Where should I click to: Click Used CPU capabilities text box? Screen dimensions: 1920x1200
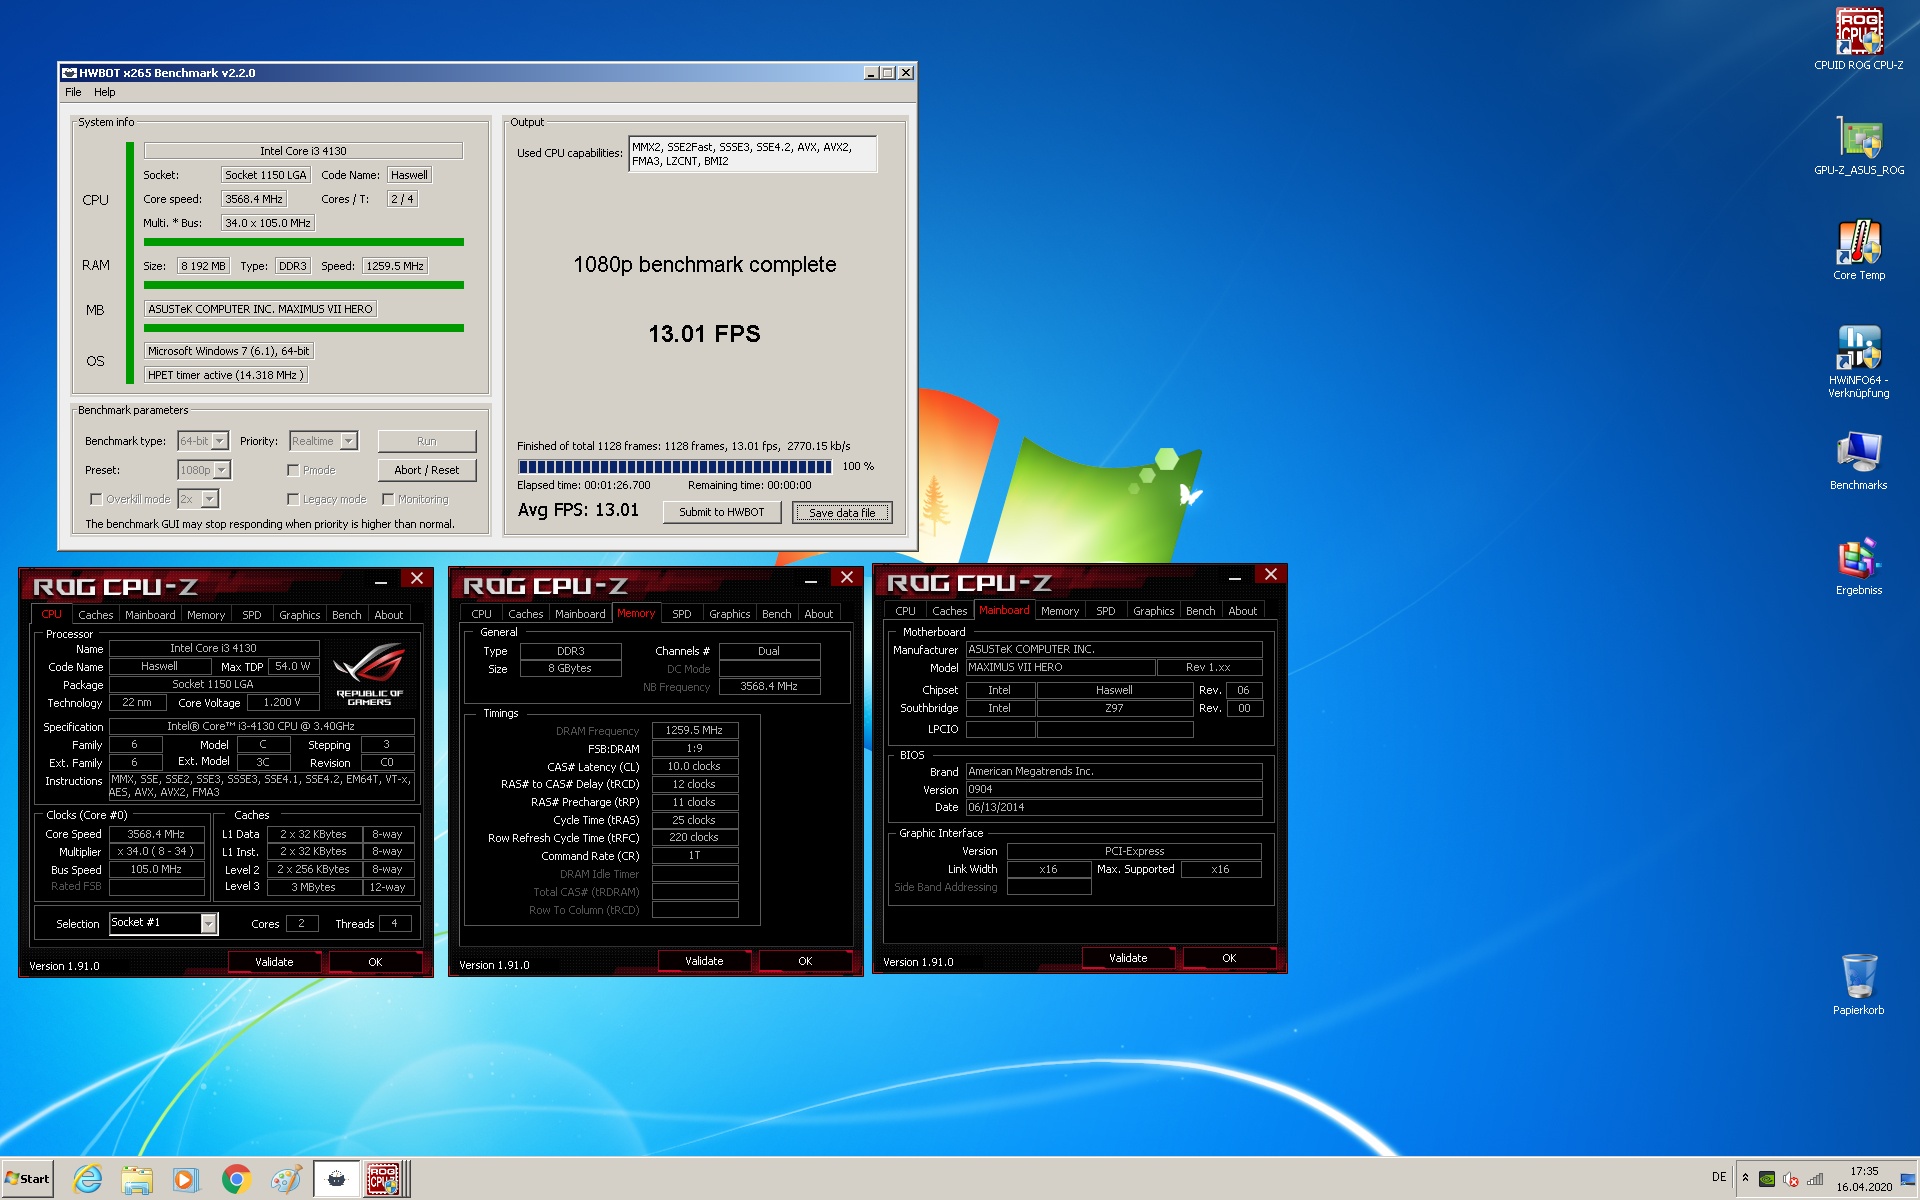click(752, 154)
